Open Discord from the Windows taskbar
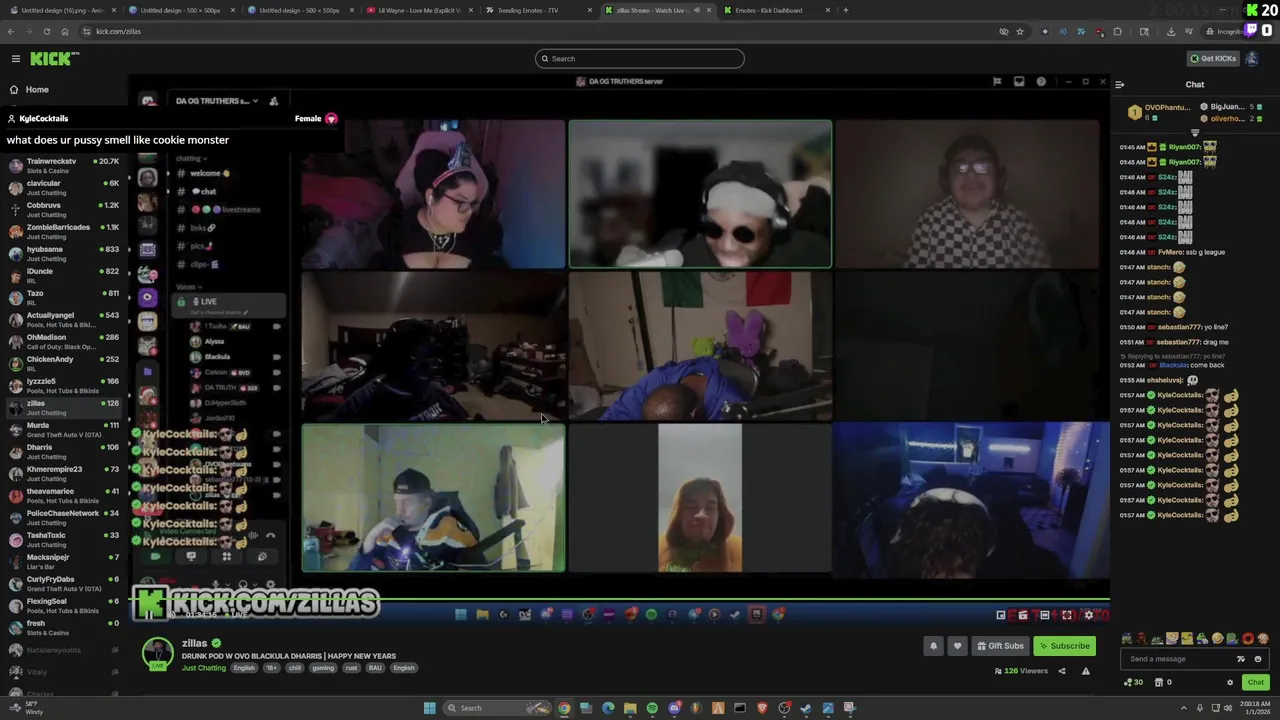 click(674, 708)
